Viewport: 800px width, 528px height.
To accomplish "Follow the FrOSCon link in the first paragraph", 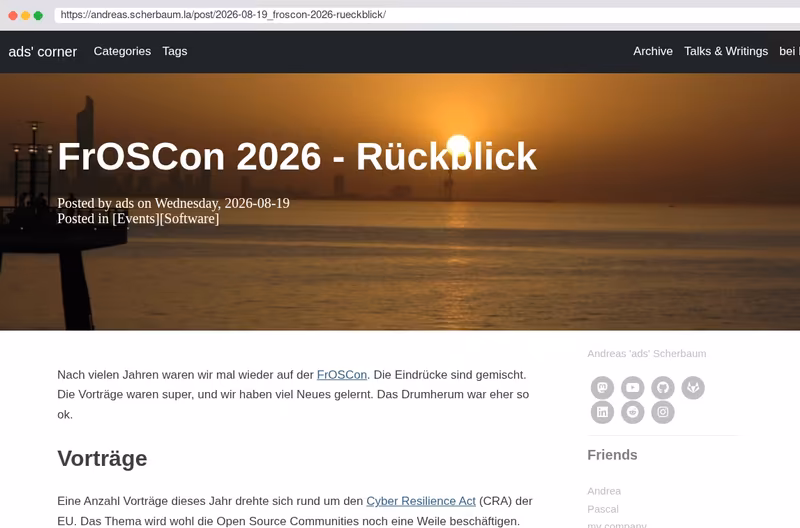I will click(342, 375).
